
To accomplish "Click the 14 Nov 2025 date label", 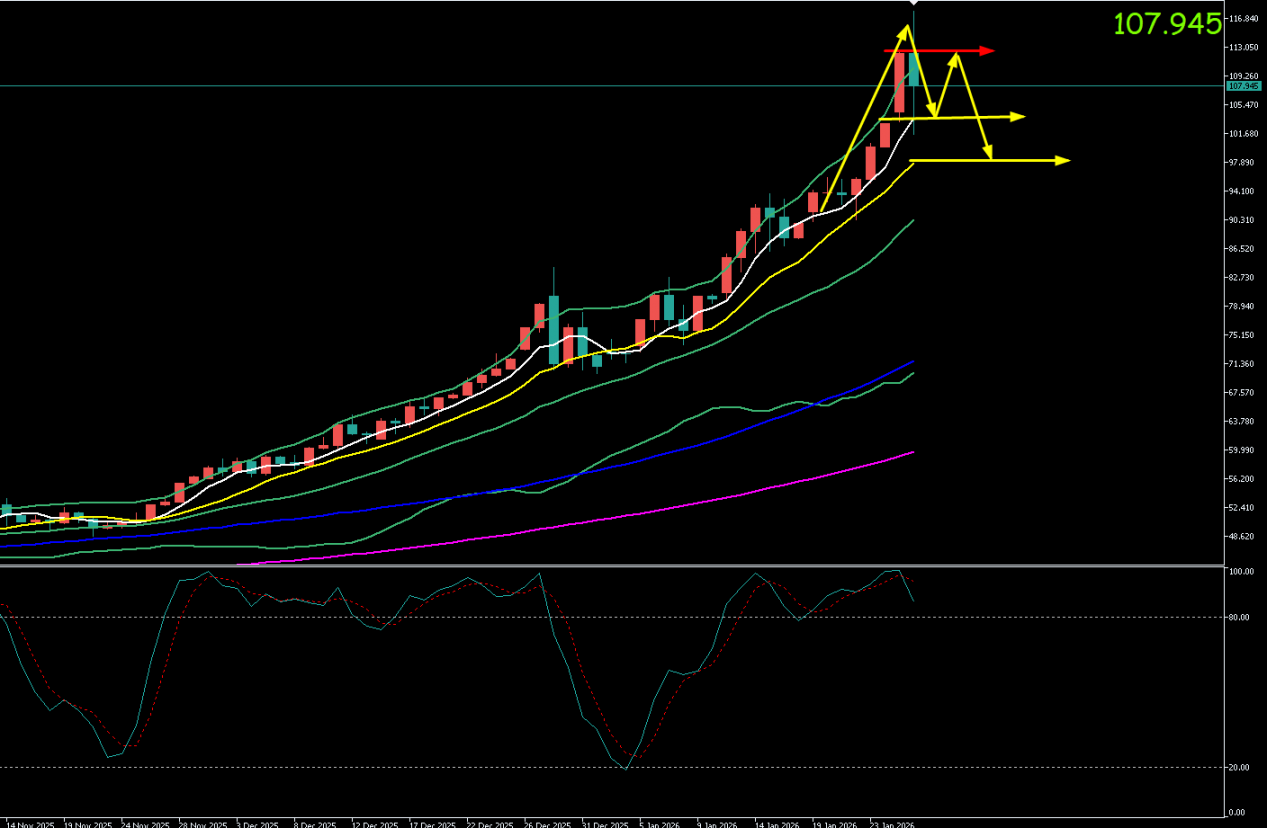I will 30,824.
